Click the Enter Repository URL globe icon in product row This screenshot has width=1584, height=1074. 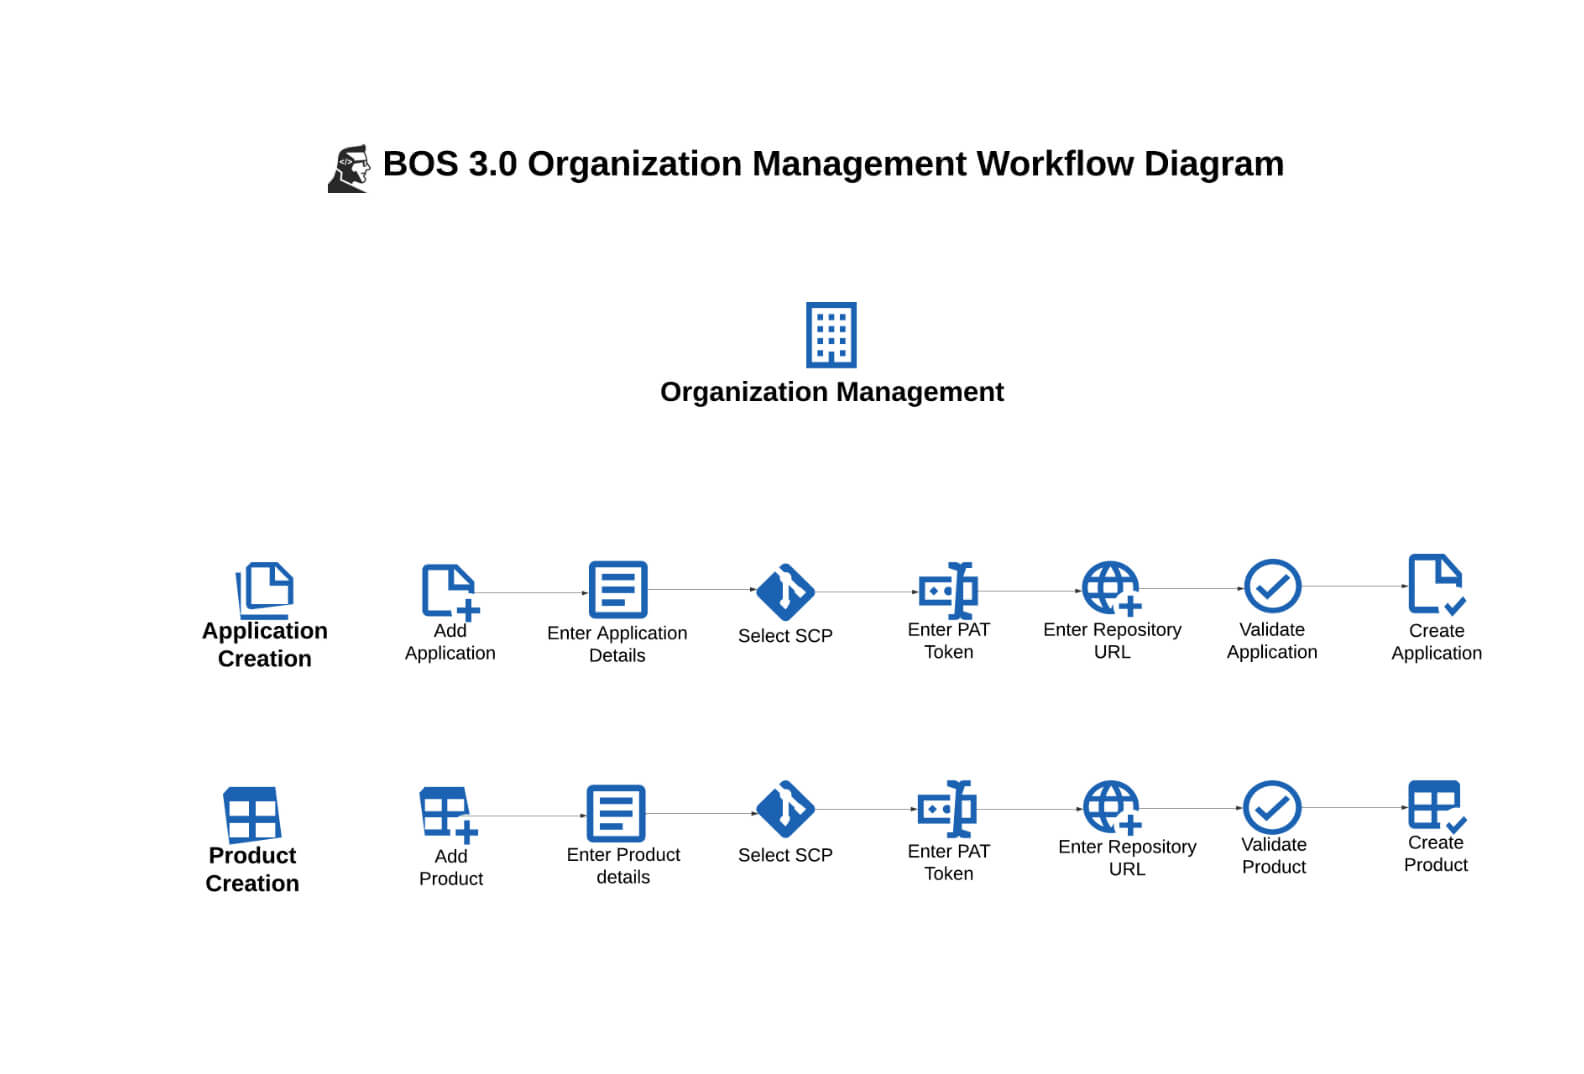[x=1112, y=807]
